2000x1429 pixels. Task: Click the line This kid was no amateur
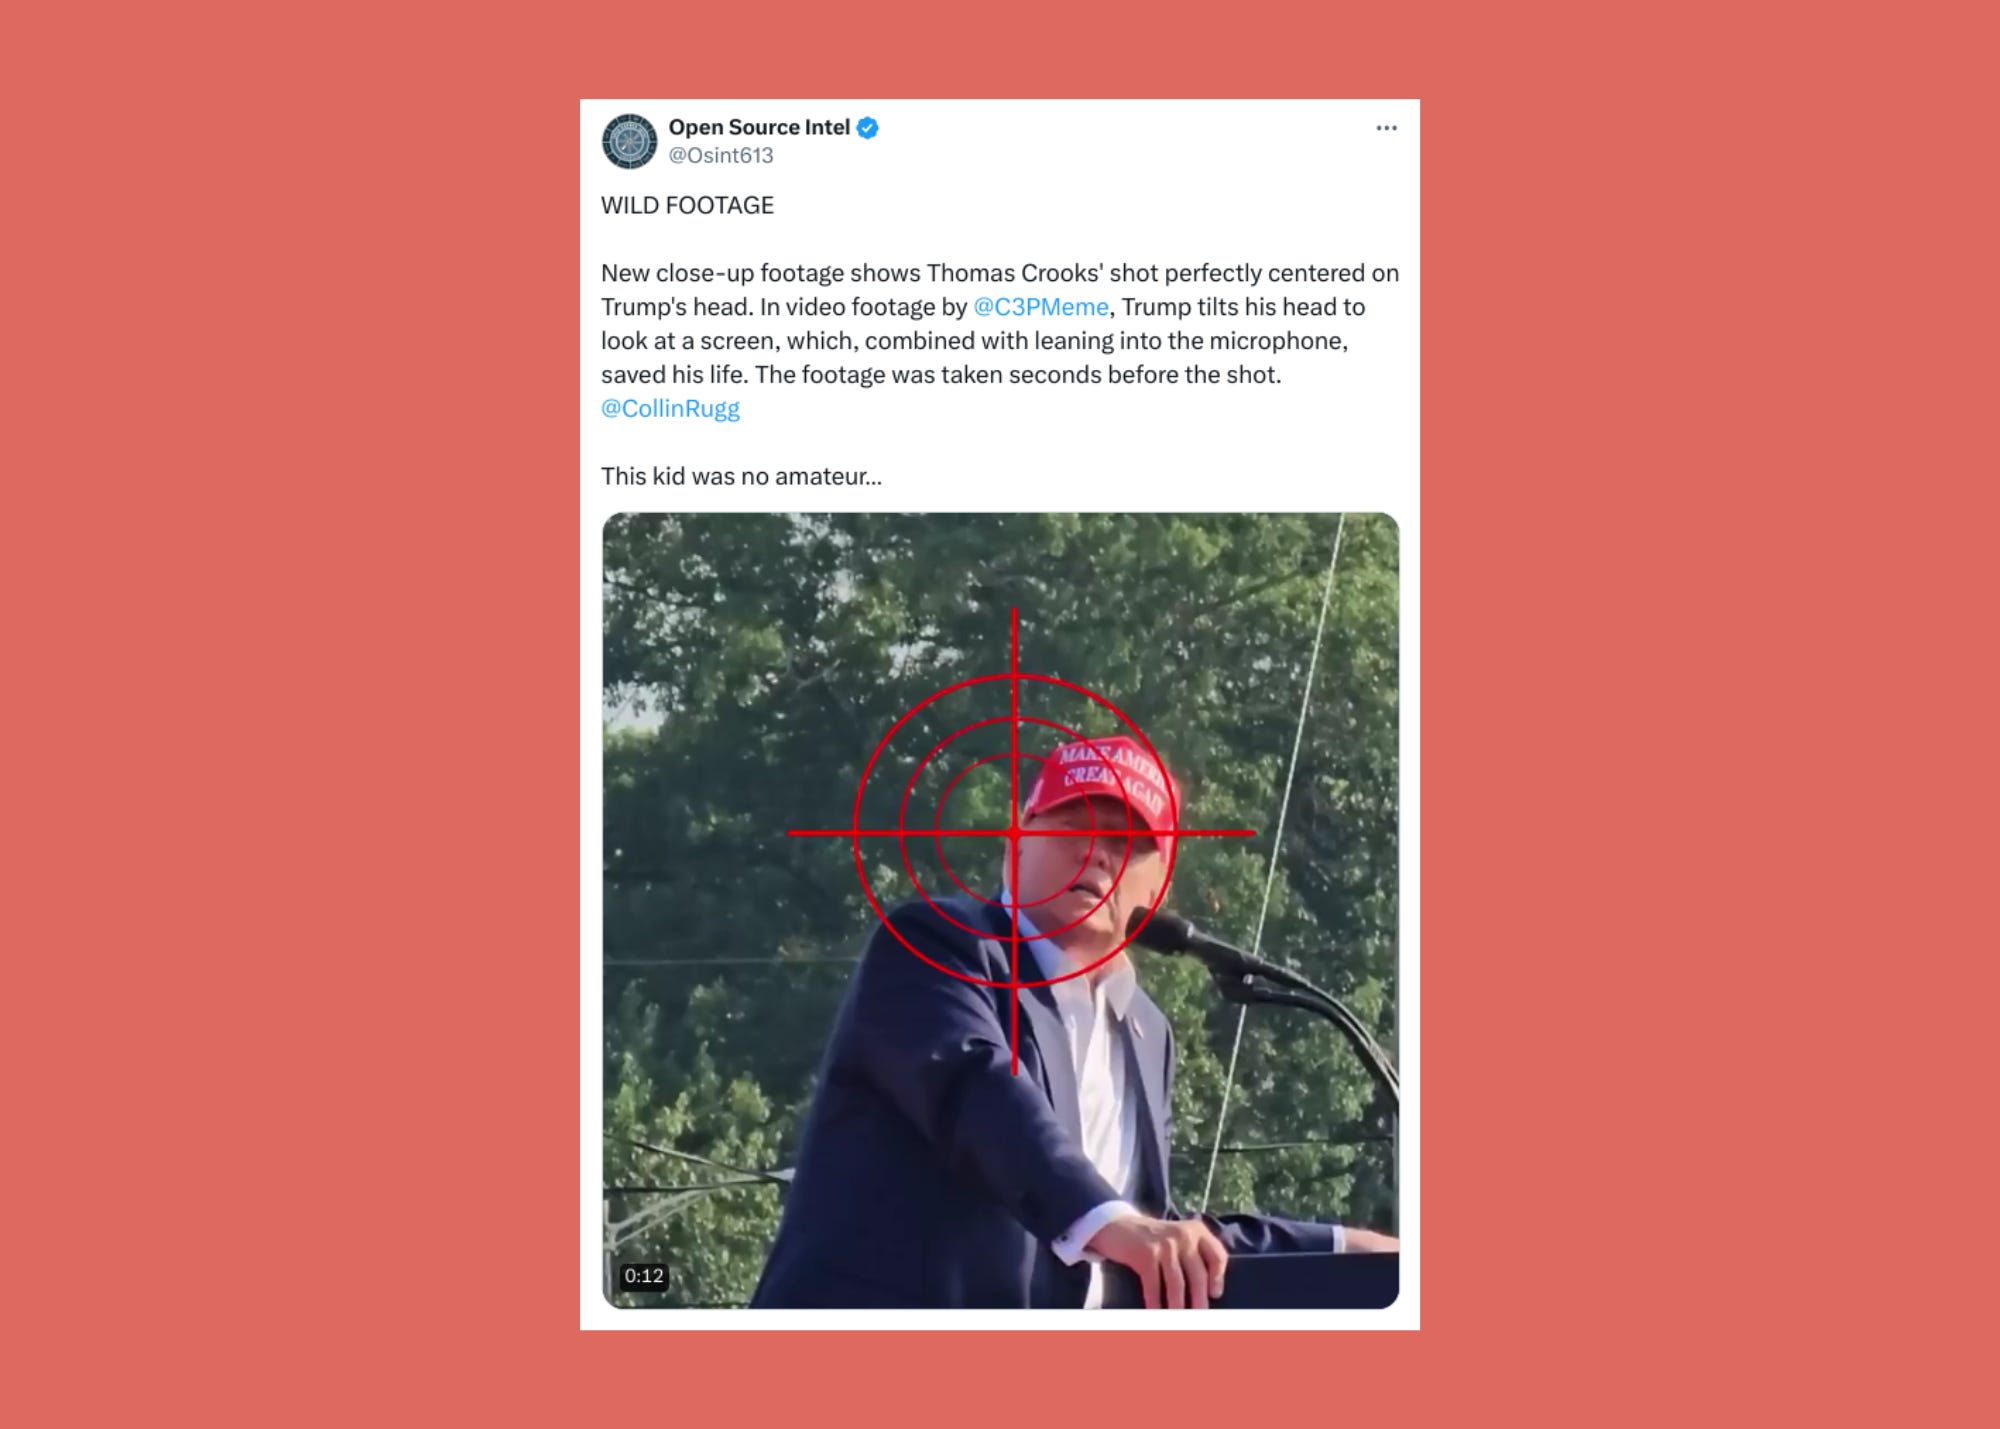[x=741, y=477]
